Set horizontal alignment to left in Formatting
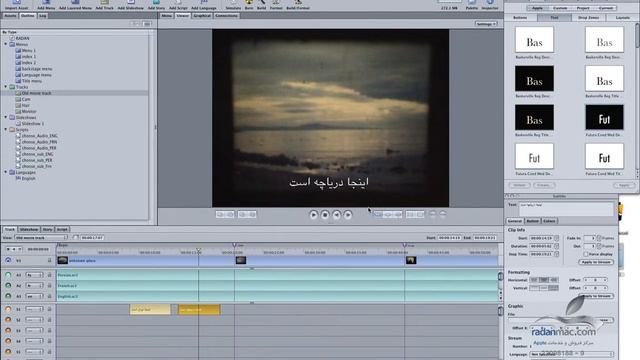Screen dimensions: 640x360 [x=534, y=280]
